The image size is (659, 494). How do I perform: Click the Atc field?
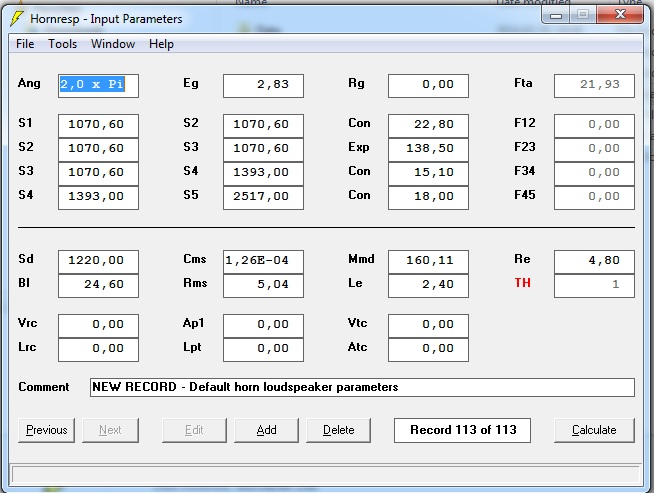428,349
